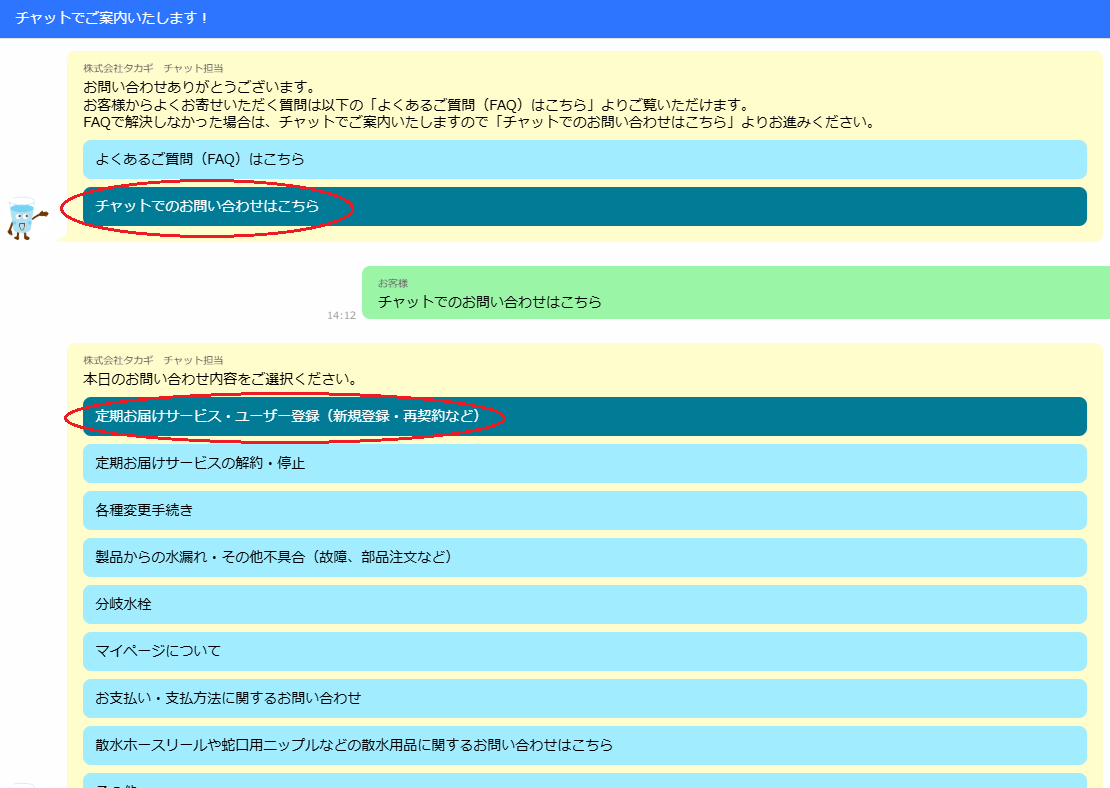
Task: Choose 定期お届けサービス・ユーザー登録 option
Action: (x=584, y=416)
